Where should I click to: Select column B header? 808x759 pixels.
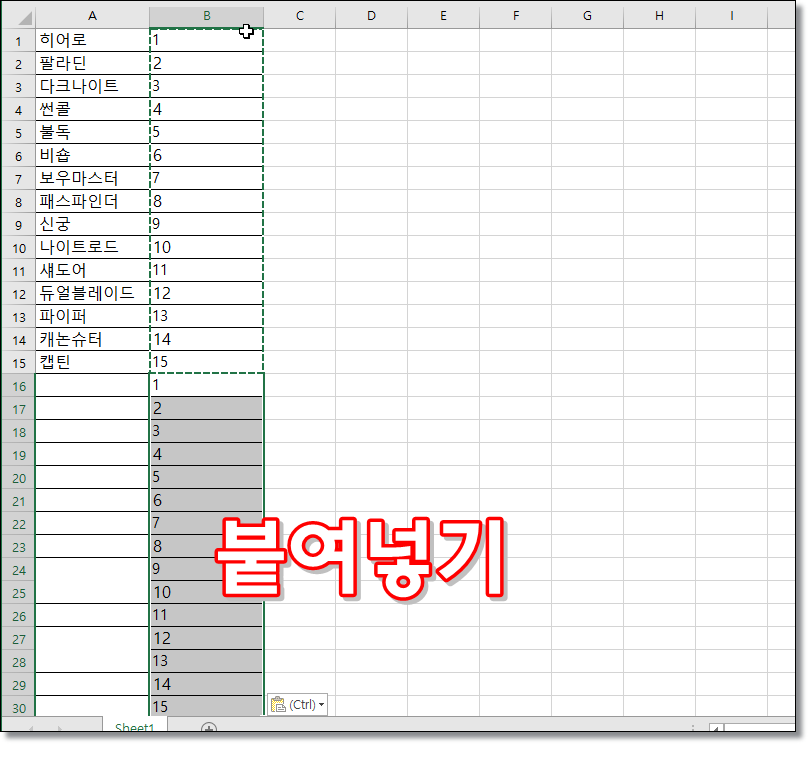coord(207,16)
